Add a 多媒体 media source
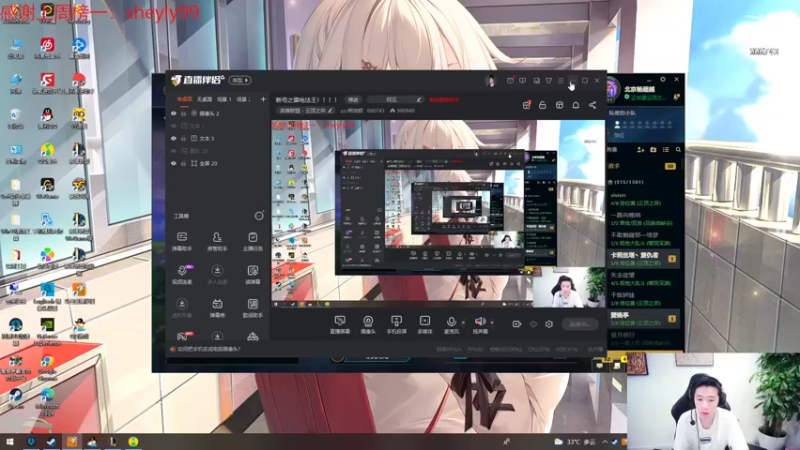Viewport: 800px width, 450px height. point(424,324)
